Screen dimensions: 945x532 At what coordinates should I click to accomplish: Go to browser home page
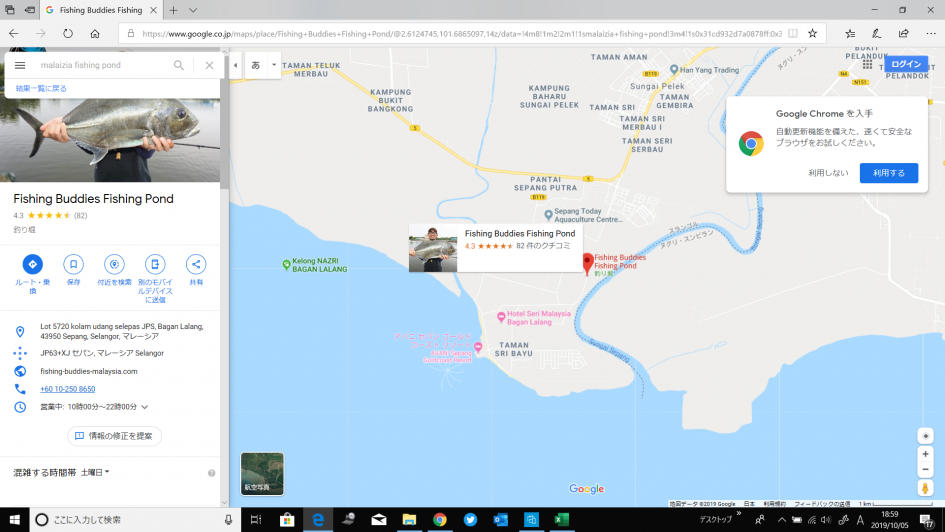pyautogui.click(x=95, y=34)
